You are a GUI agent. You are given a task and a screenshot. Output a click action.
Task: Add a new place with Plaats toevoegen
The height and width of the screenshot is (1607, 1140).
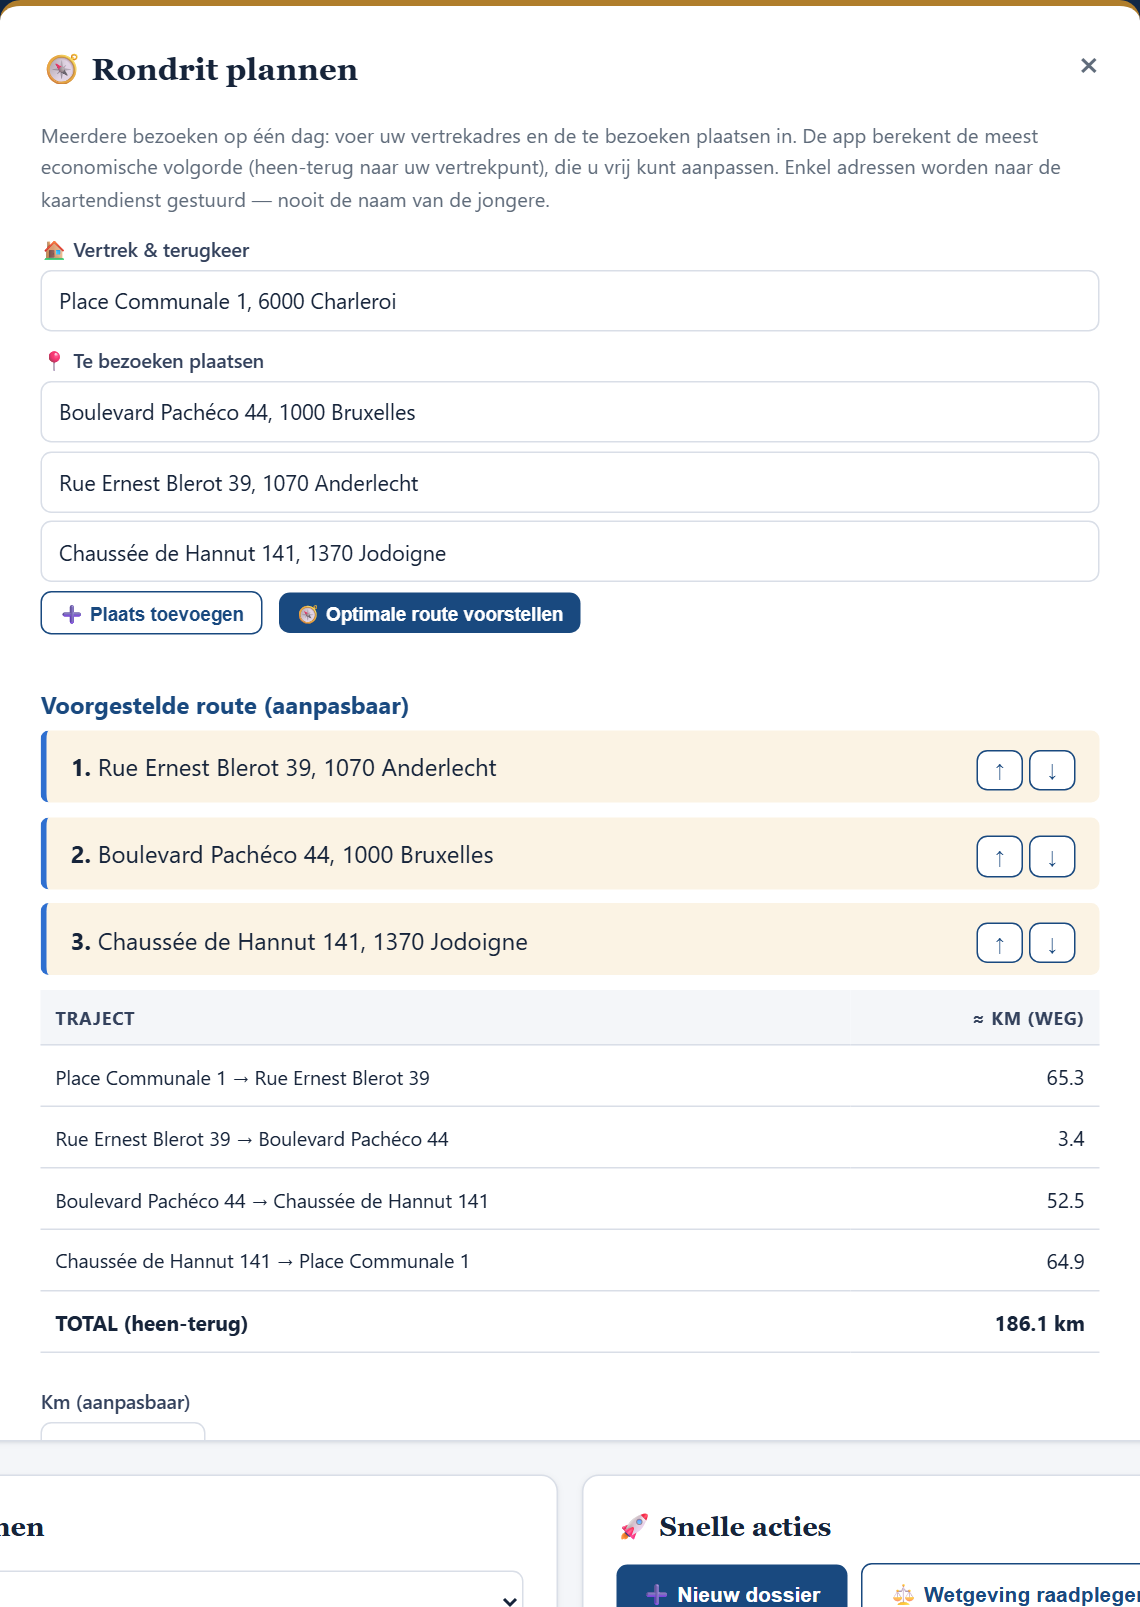[152, 613]
